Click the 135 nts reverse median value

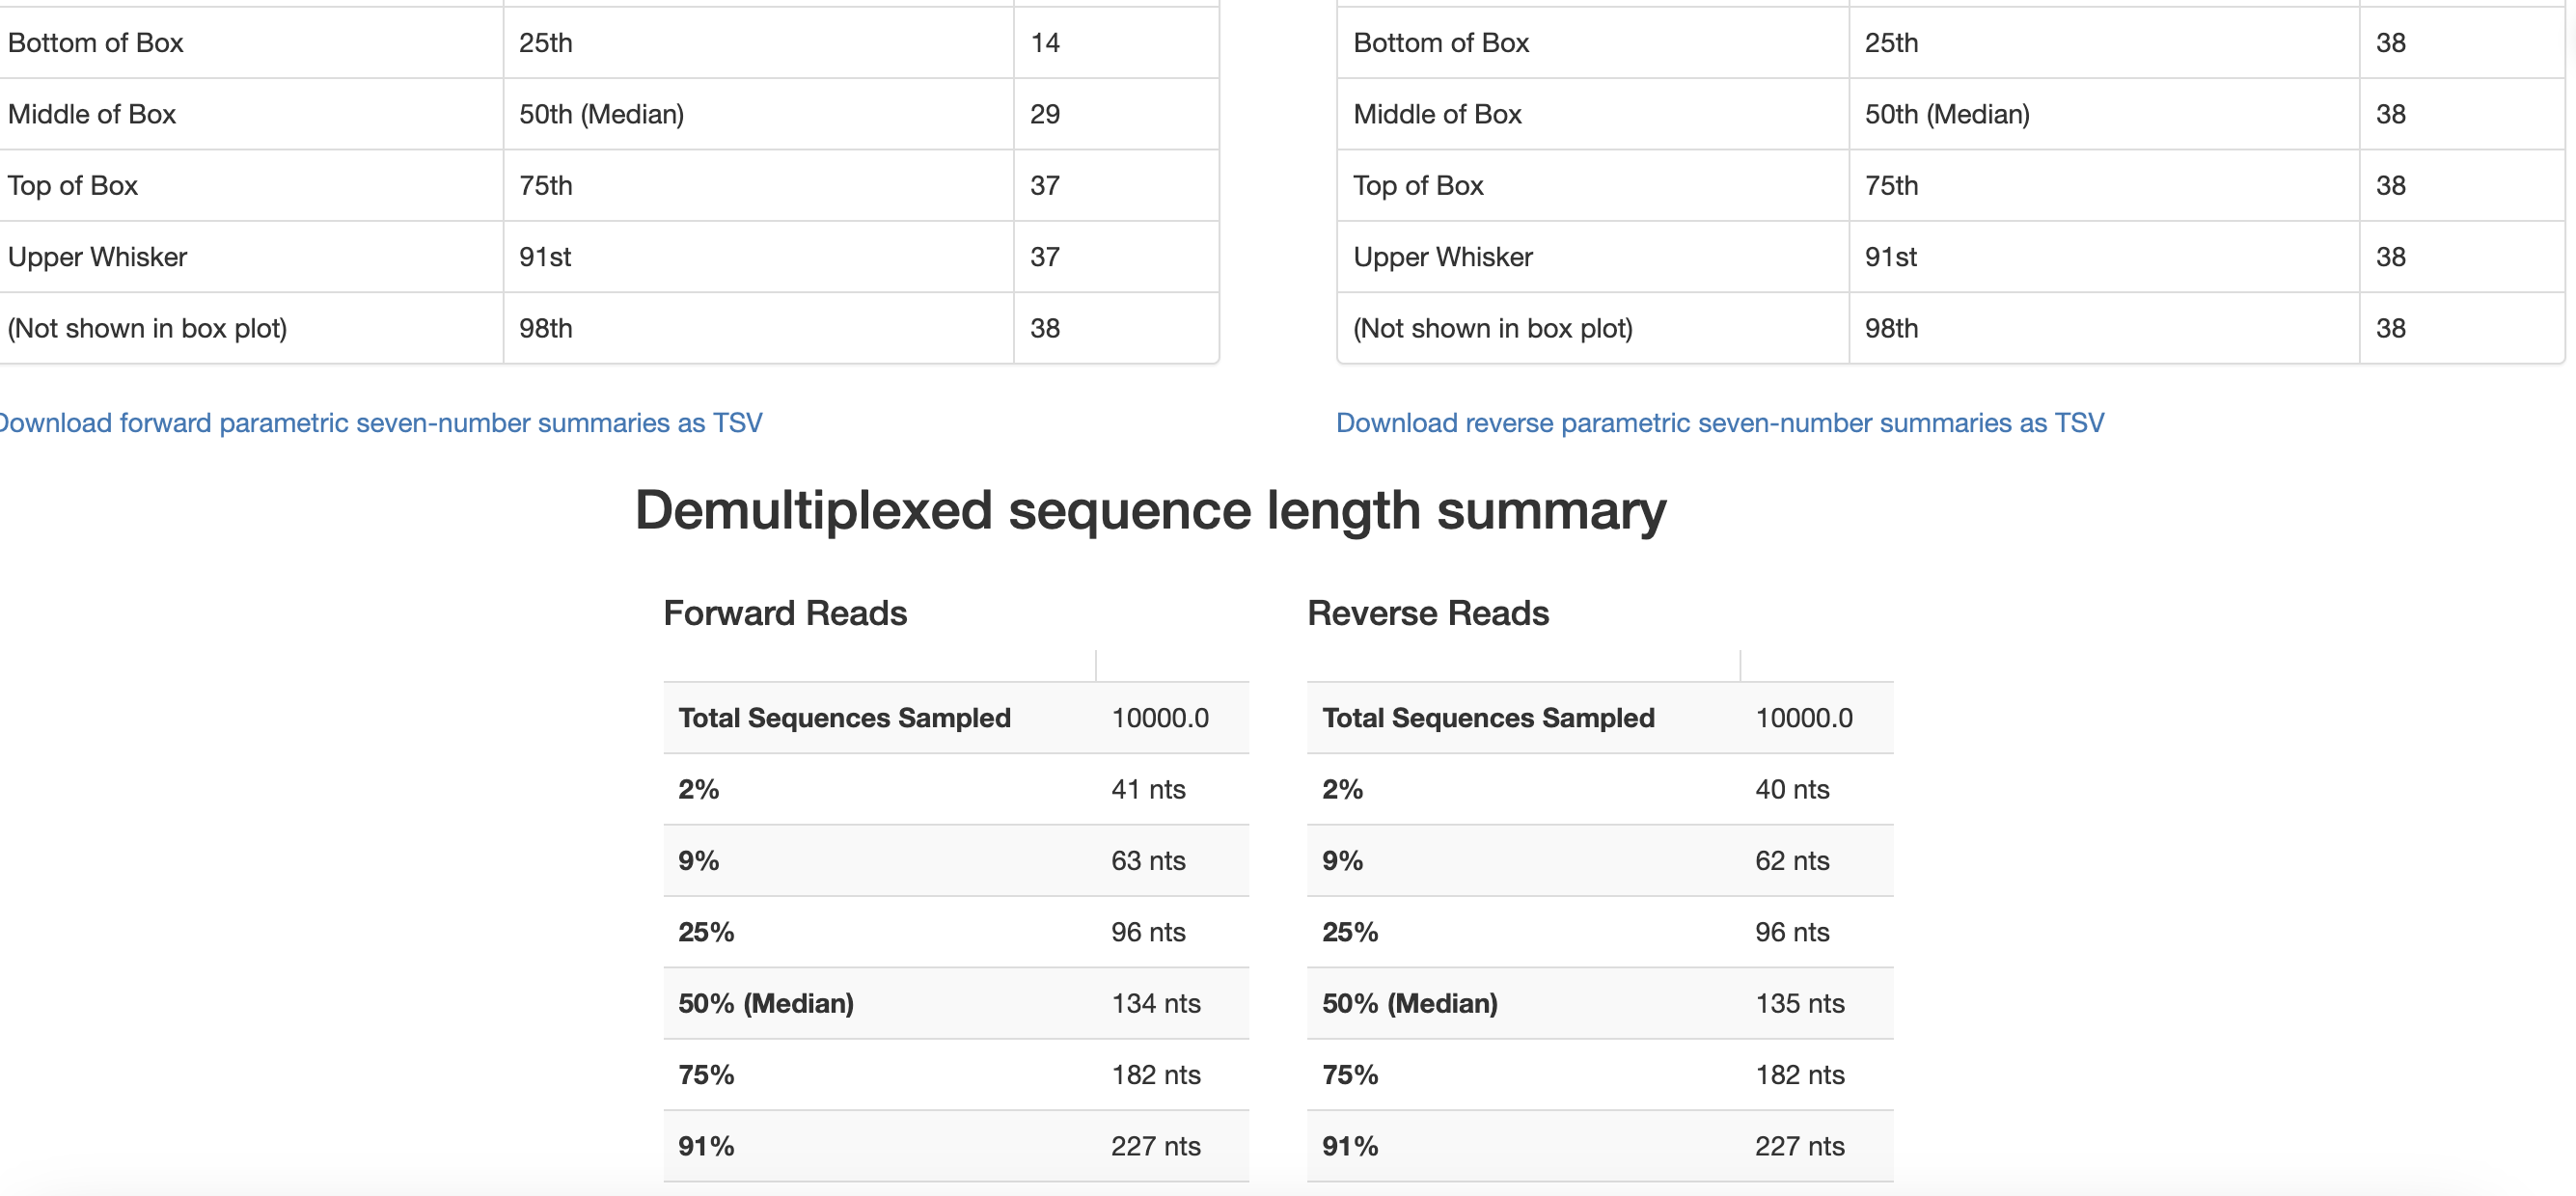click(1799, 1003)
